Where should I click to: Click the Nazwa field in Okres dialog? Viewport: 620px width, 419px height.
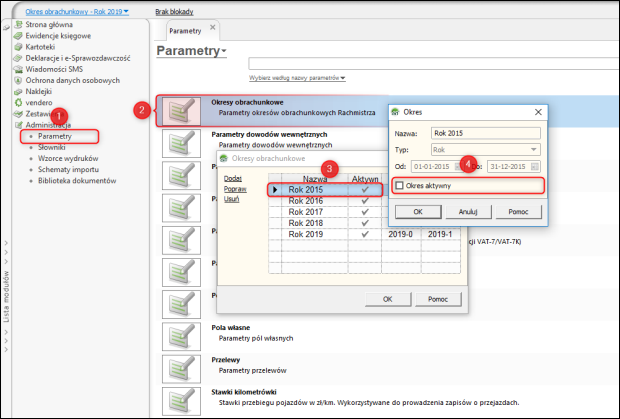click(486, 133)
